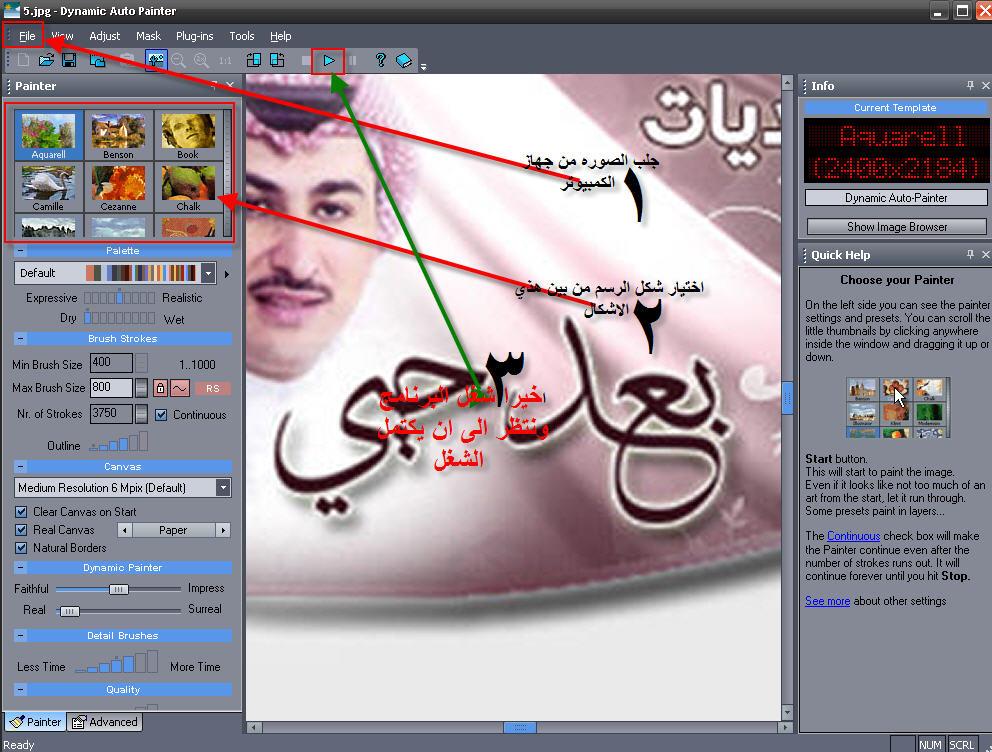992x752 pixels.
Task: Open the Default palette dropdown
Action: tap(208, 273)
